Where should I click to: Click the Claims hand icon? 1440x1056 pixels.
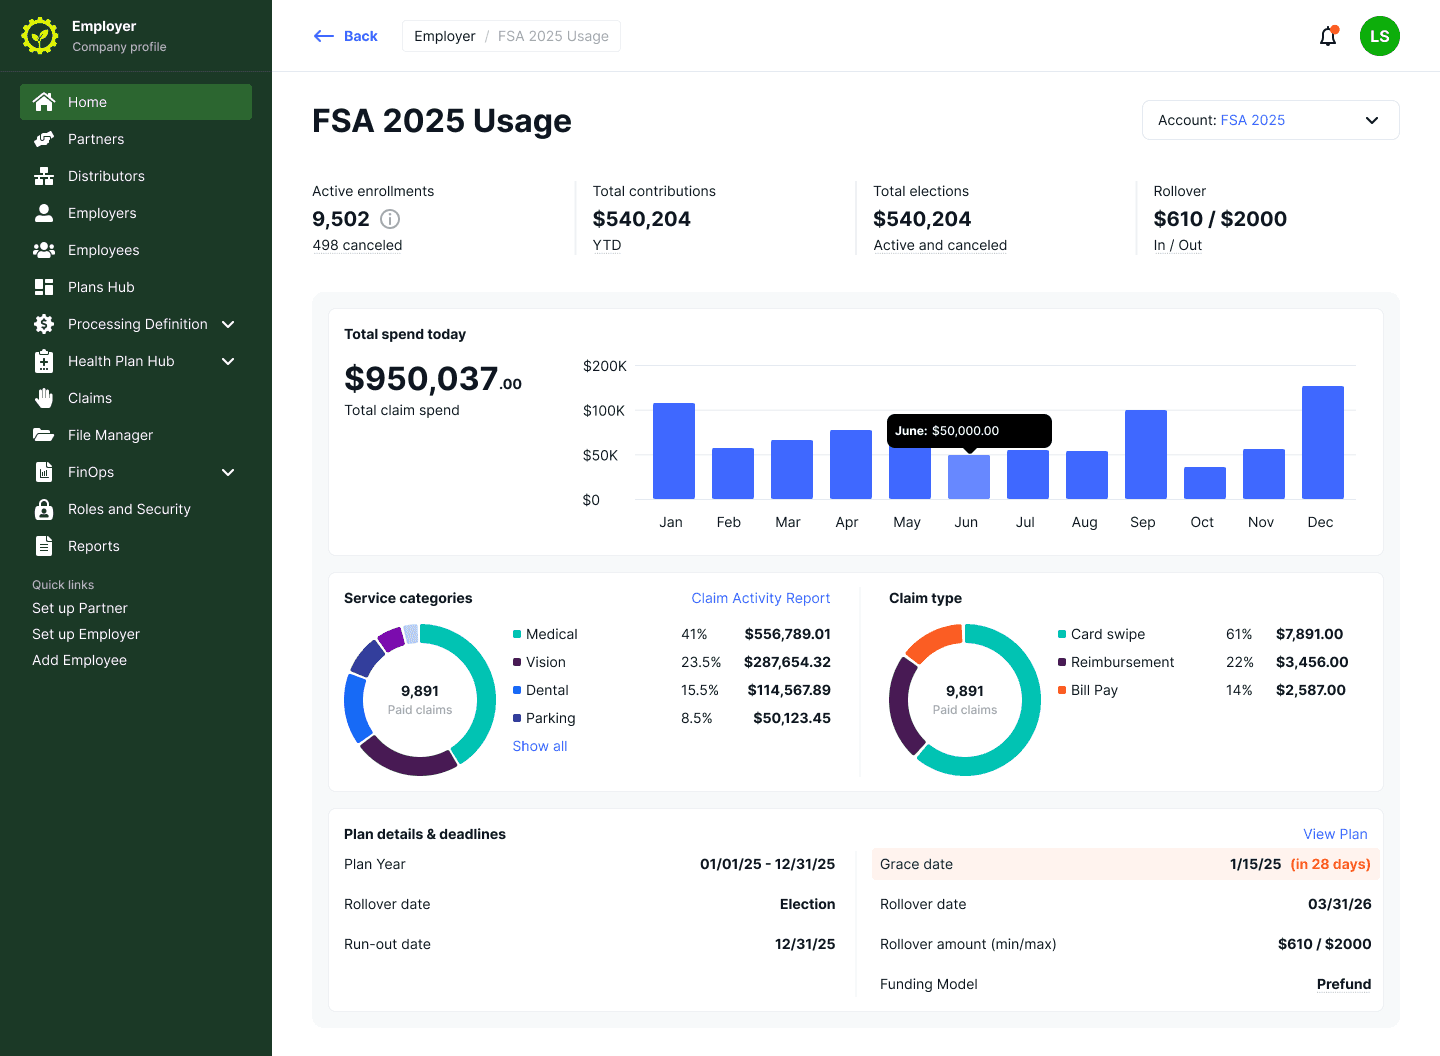(44, 398)
